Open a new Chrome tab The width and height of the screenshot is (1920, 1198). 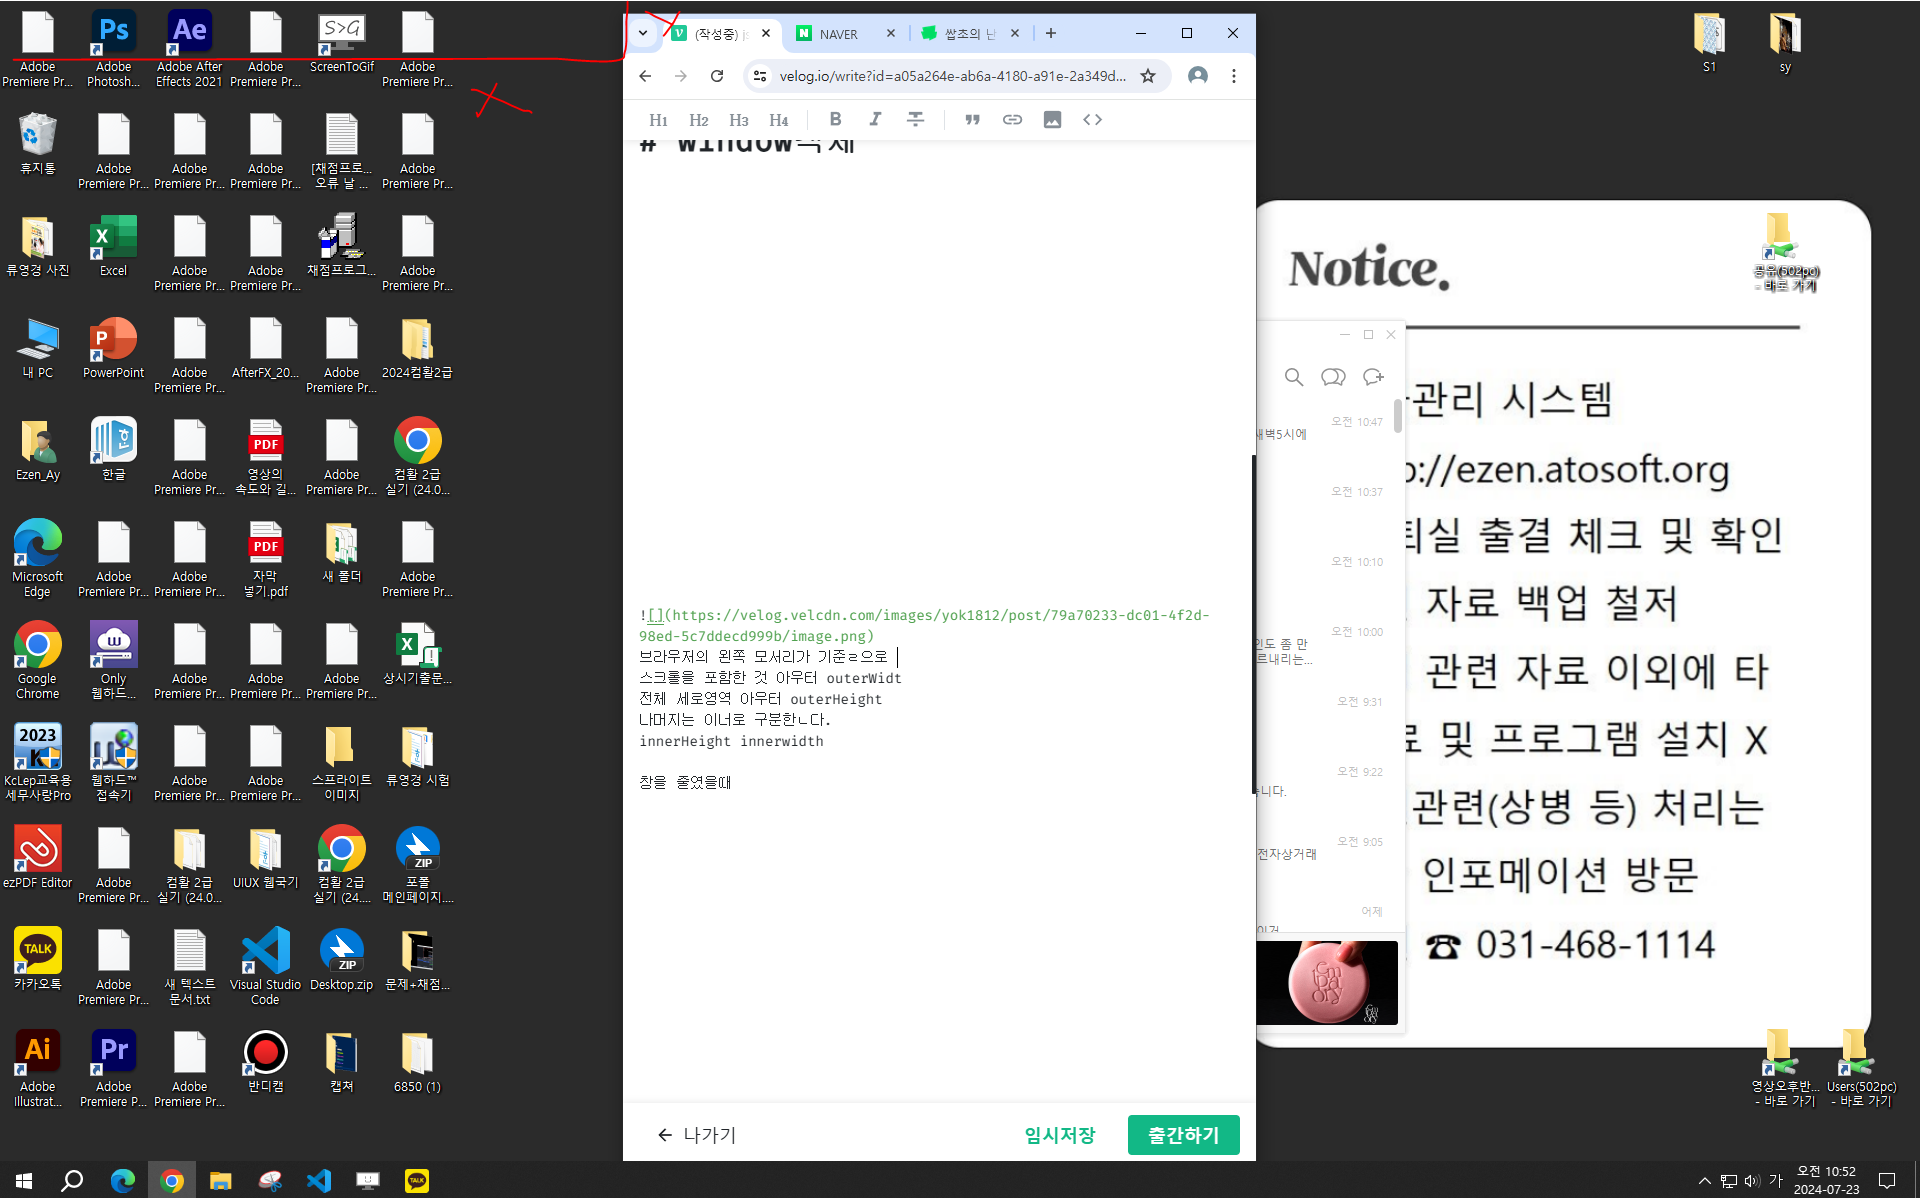click(x=1050, y=33)
